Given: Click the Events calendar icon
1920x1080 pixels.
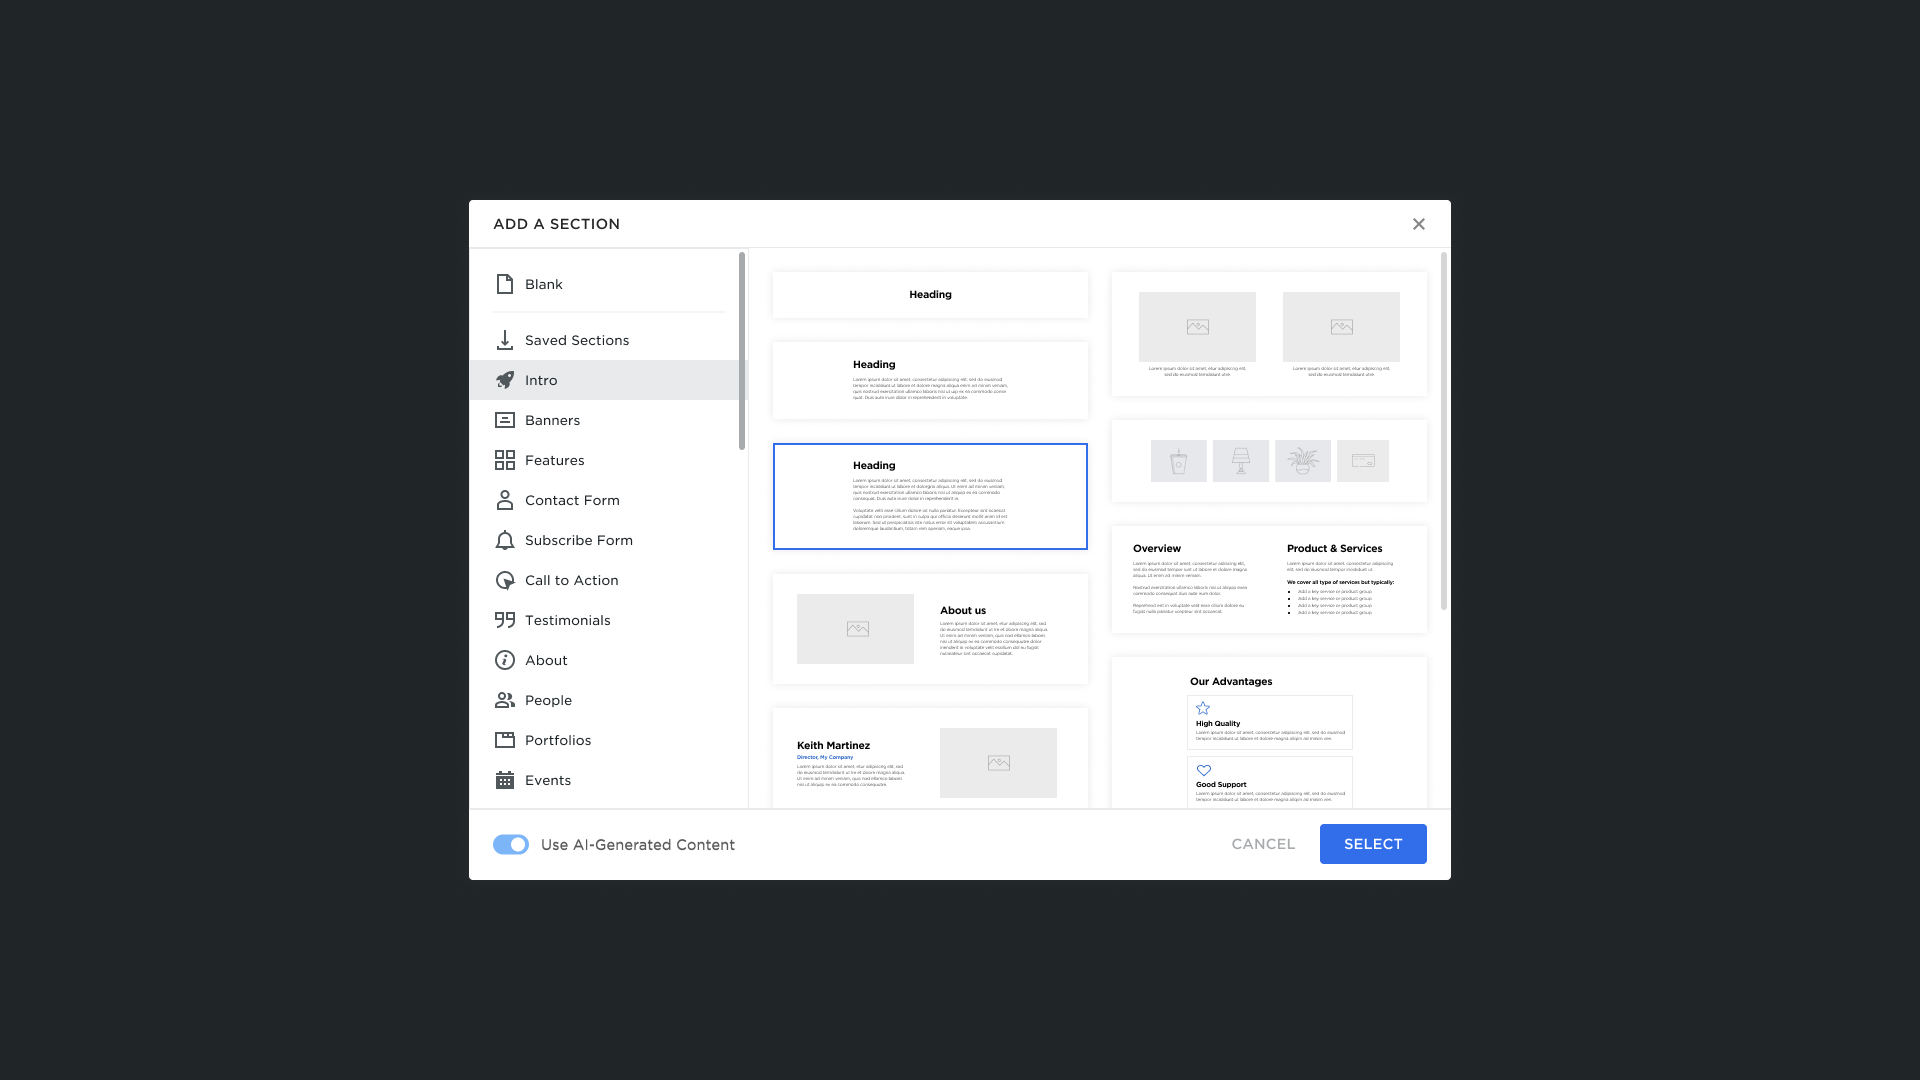Looking at the screenshot, I should coord(505,780).
